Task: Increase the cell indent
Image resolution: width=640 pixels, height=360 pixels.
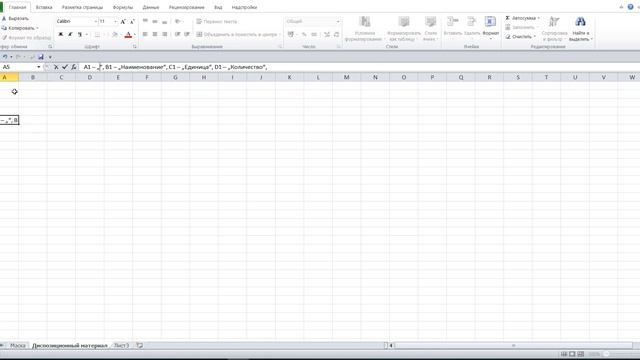Action: 187,34
